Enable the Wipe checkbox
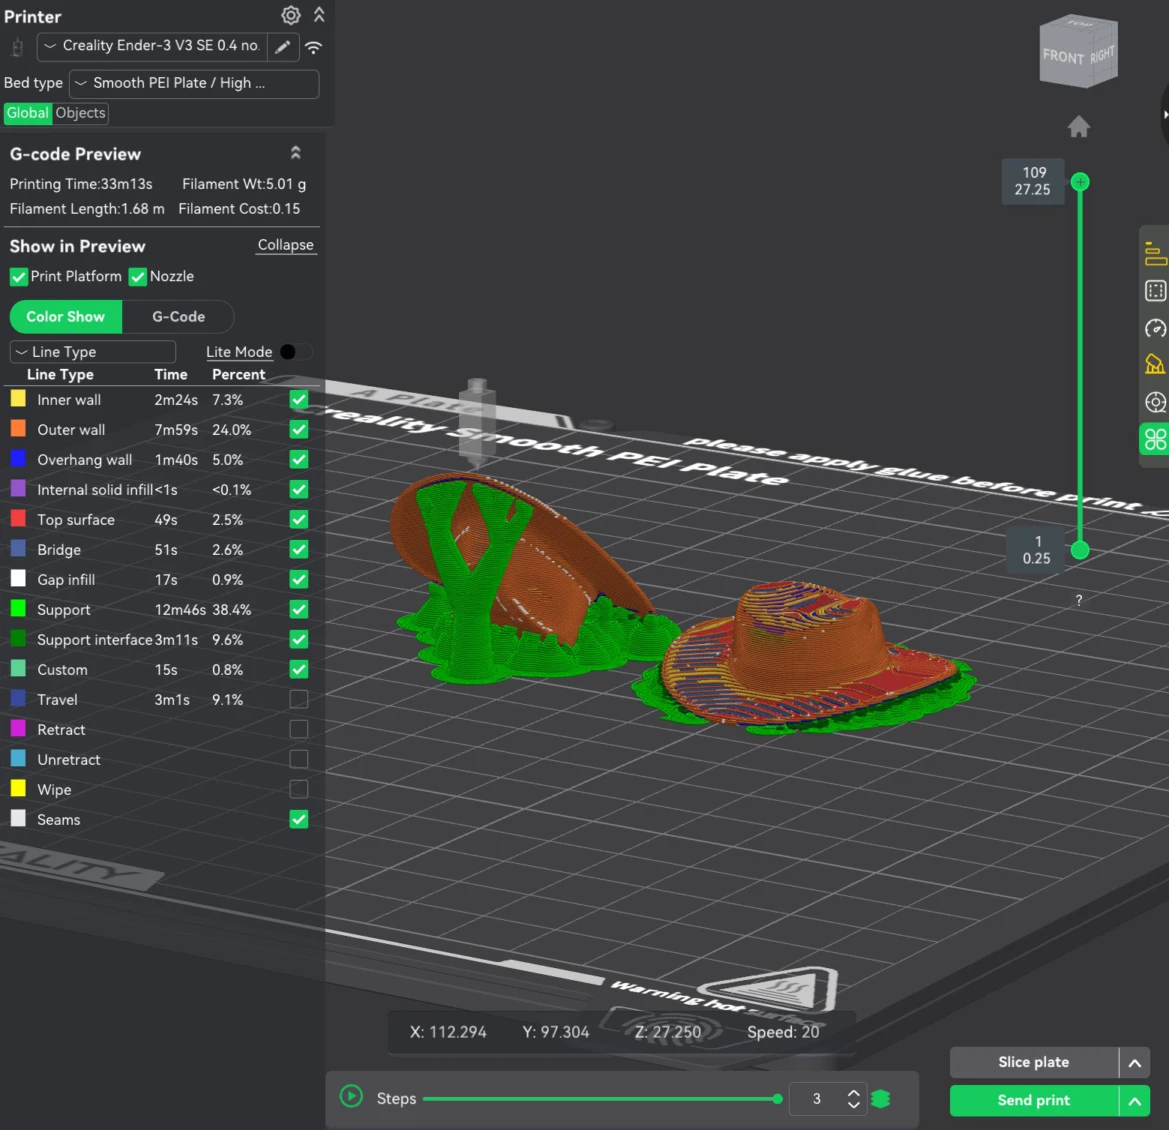1169x1130 pixels. [x=299, y=789]
